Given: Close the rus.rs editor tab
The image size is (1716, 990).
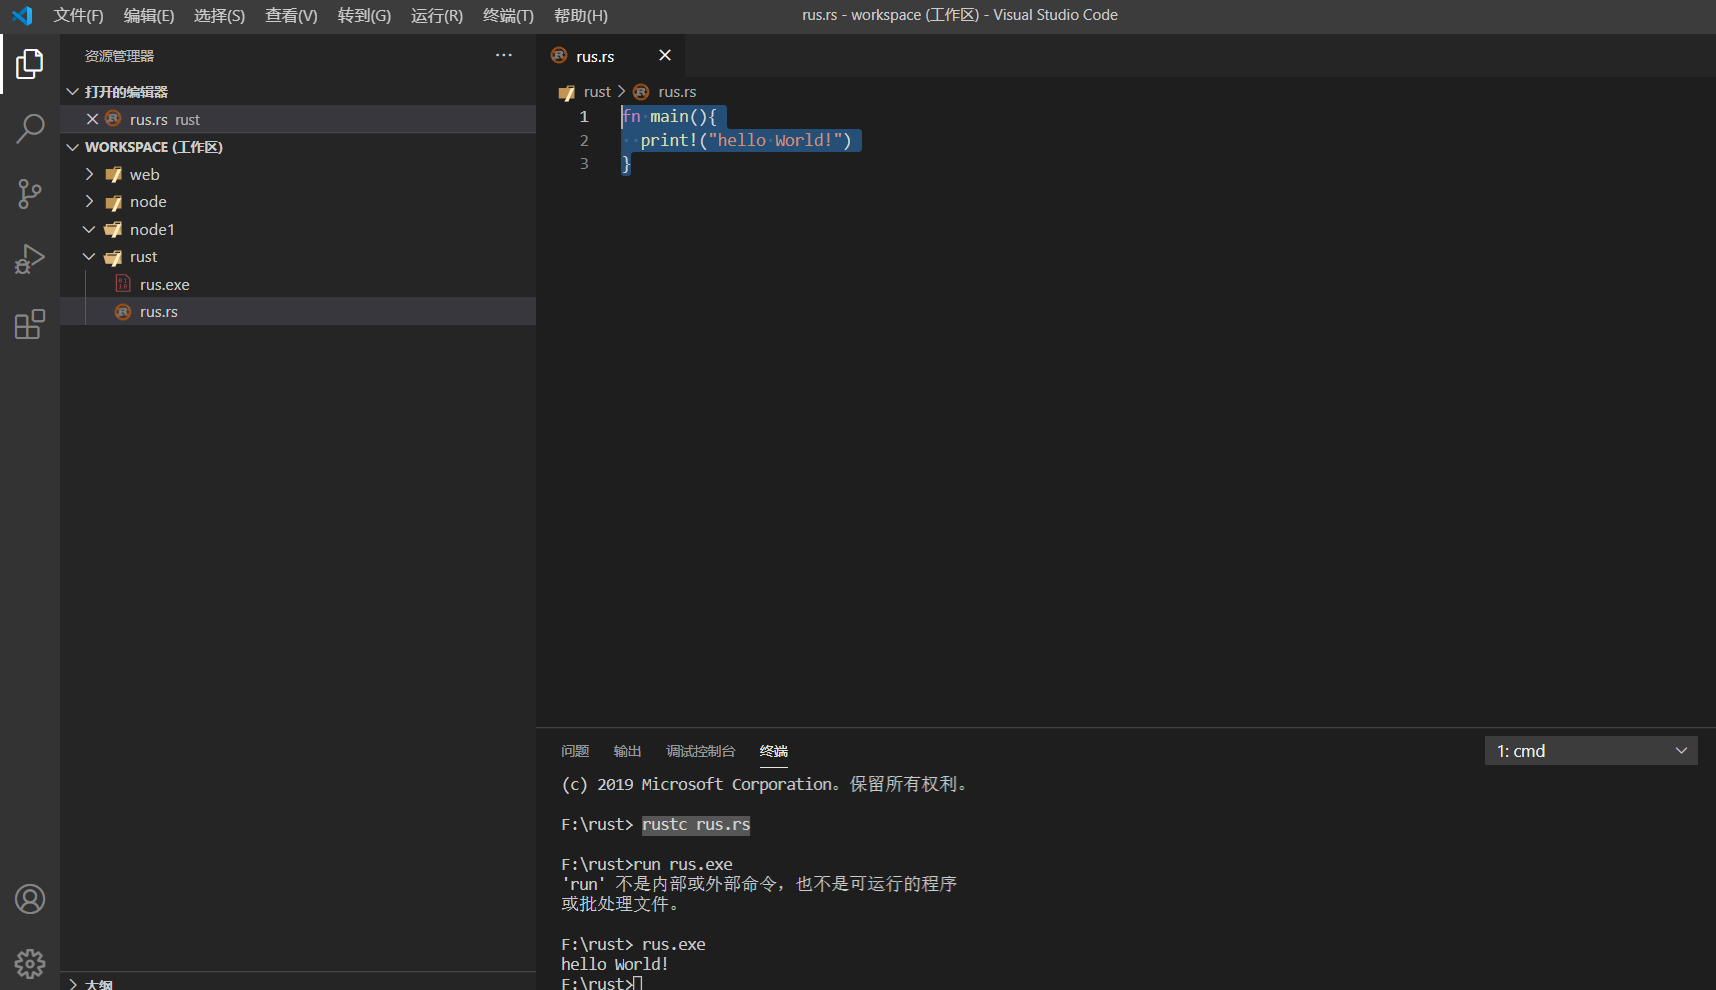Looking at the screenshot, I should (664, 55).
